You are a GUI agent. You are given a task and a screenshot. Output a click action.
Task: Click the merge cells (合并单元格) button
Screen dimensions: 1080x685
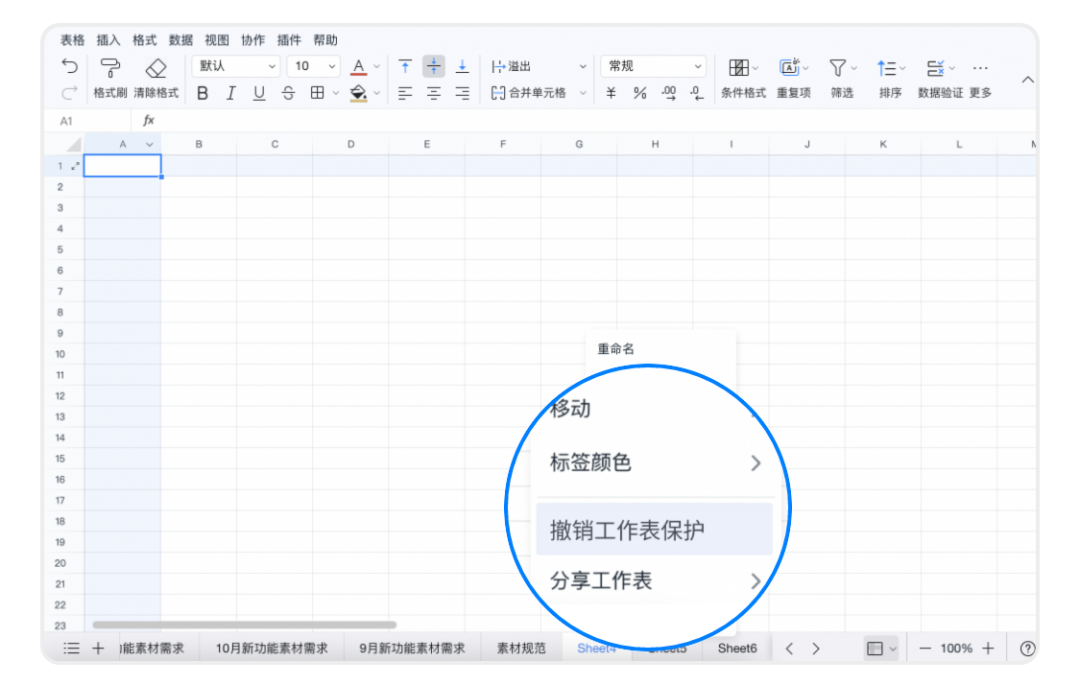coord(530,93)
